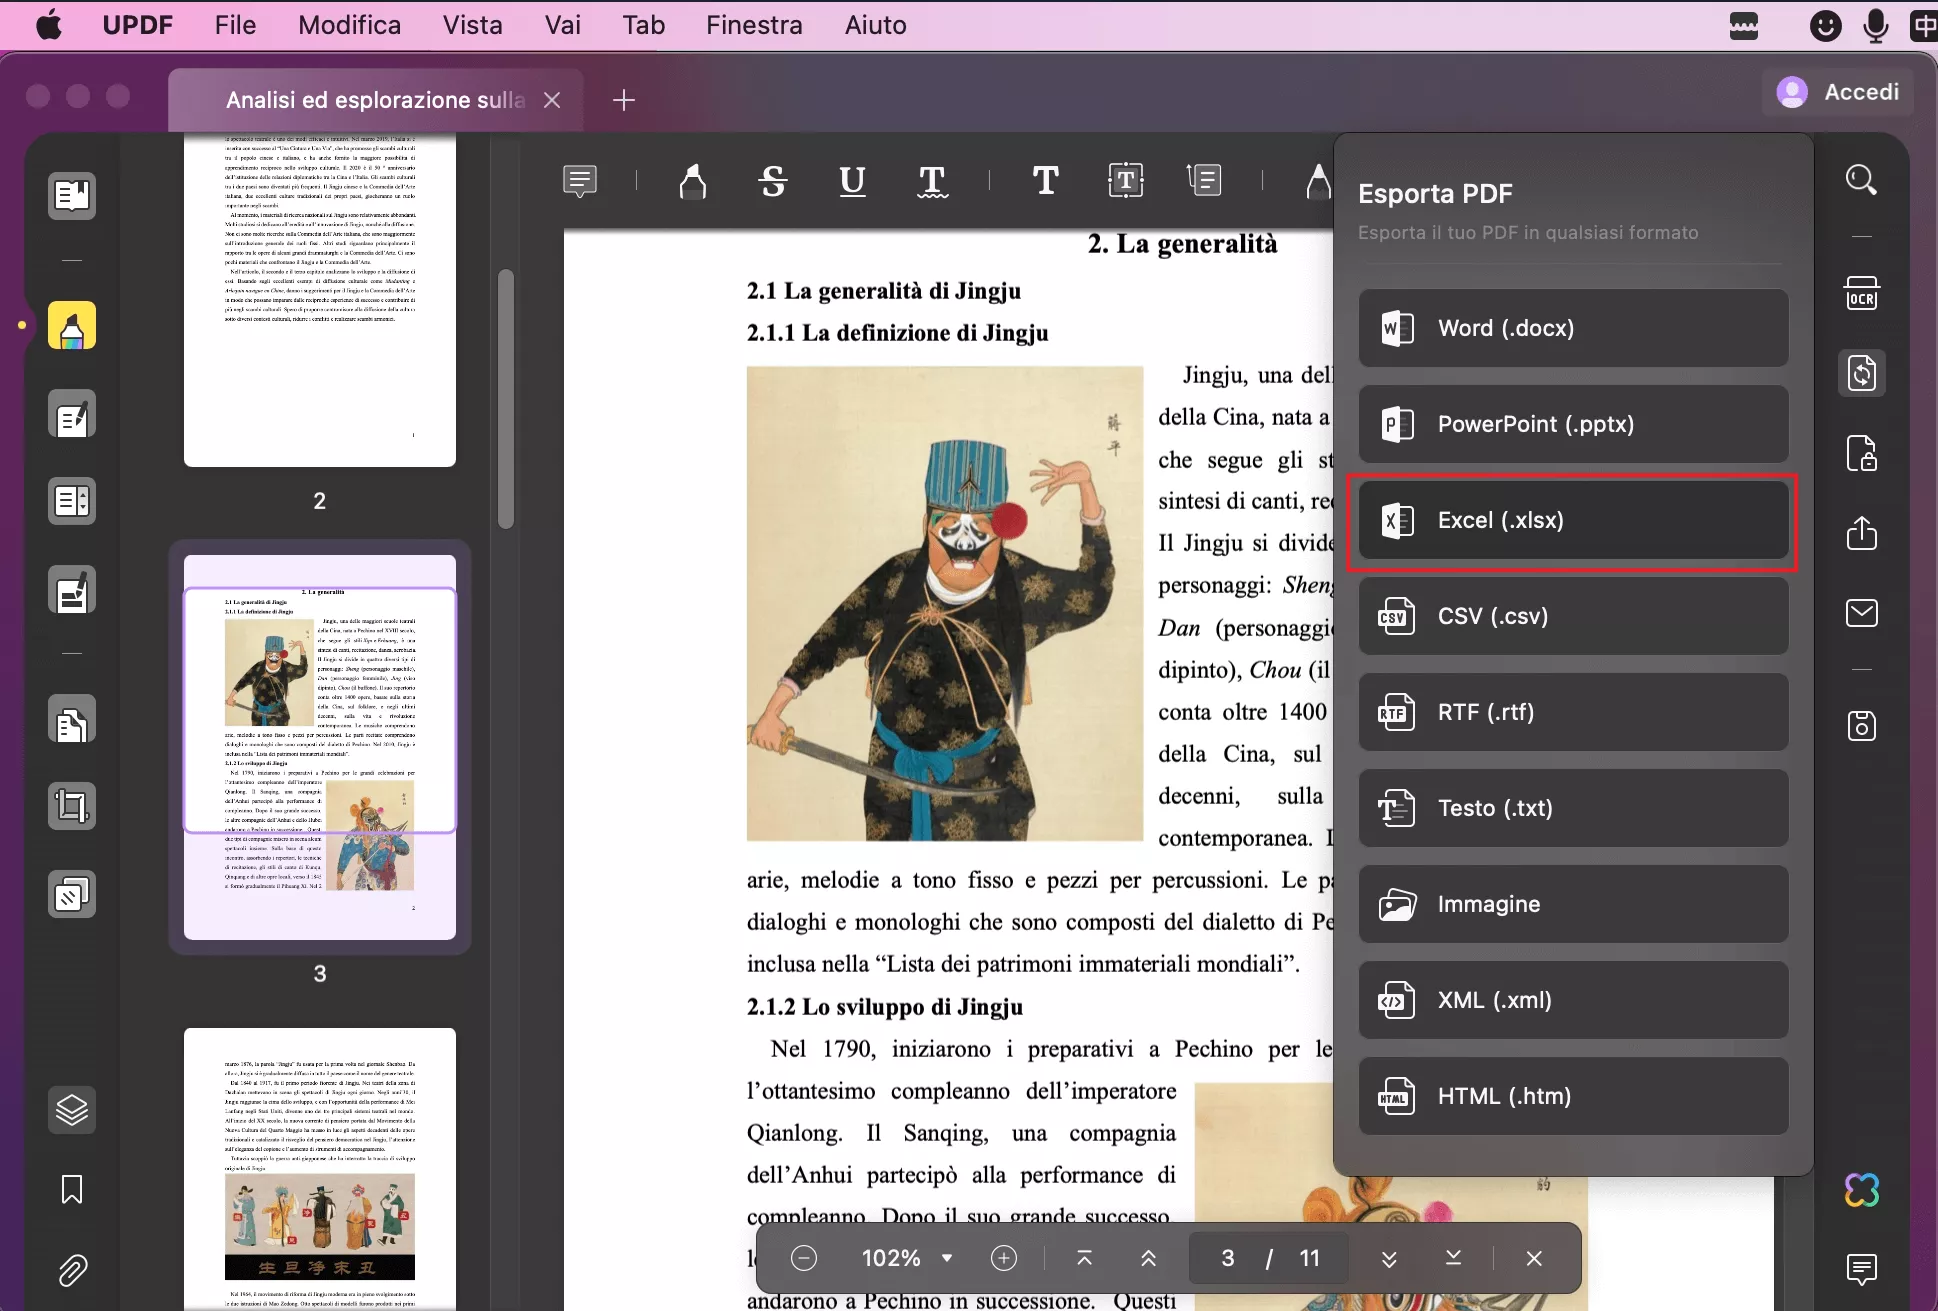This screenshot has height=1311, width=1938.
Task: Open the Edit PDF tool in left sidebar
Action: pyautogui.click(x=72, y=414)
